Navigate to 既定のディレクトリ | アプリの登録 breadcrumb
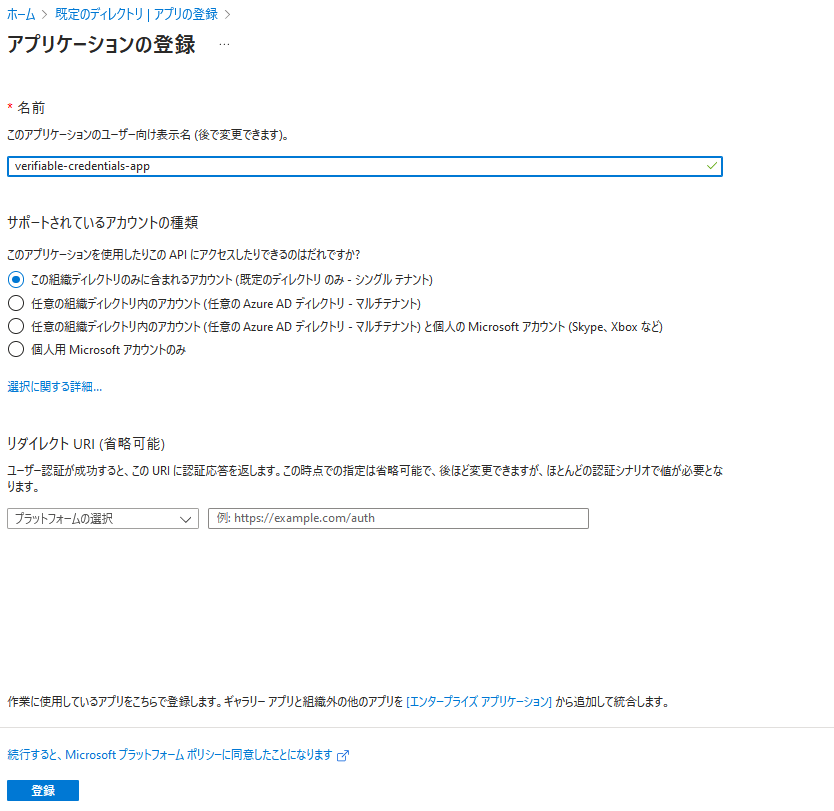834x811 pixels. 136,15
